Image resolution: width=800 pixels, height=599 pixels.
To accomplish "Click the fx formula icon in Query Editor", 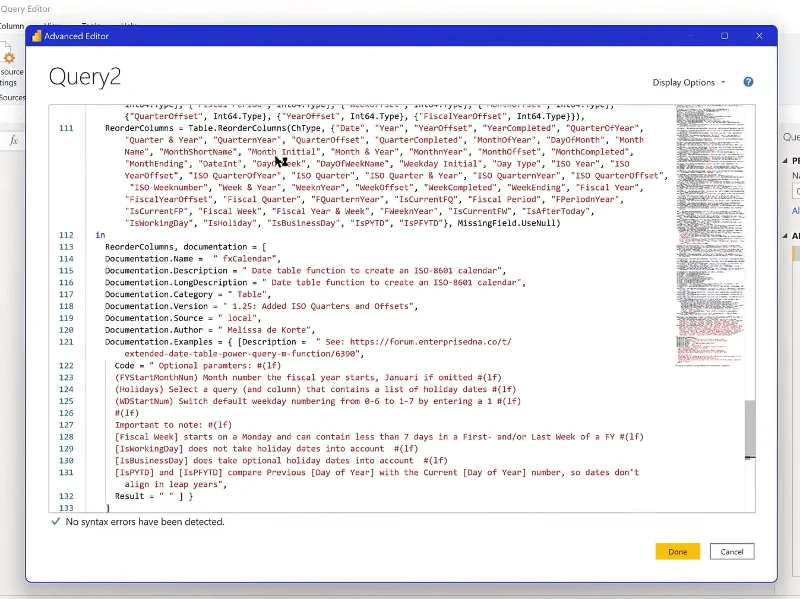I will [x=14, y=140].
